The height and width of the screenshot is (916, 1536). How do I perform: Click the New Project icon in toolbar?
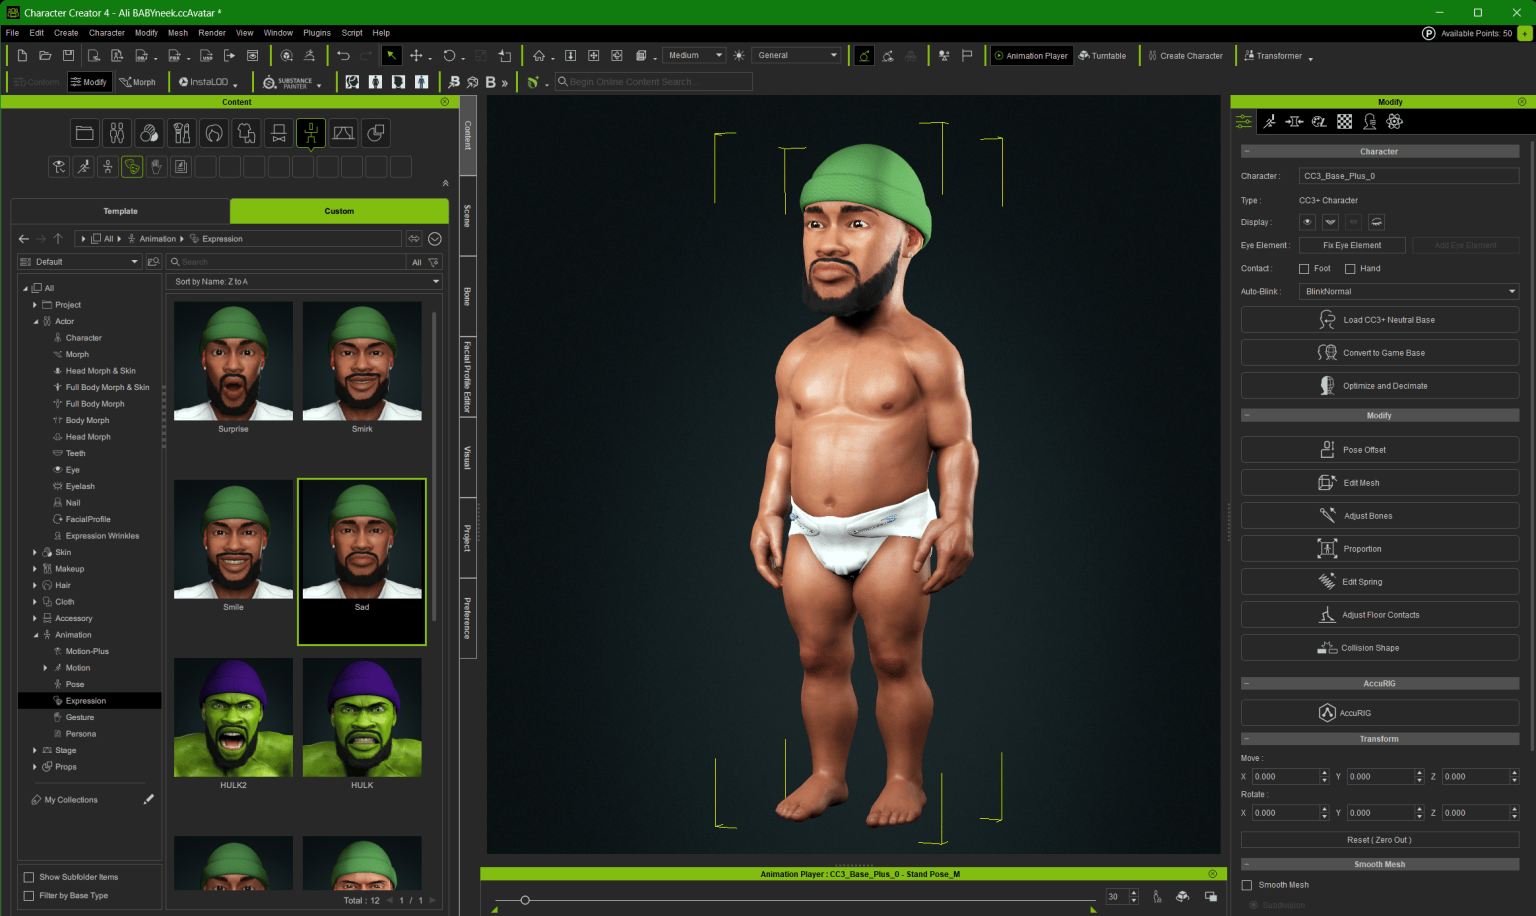(x=22, y=56)
